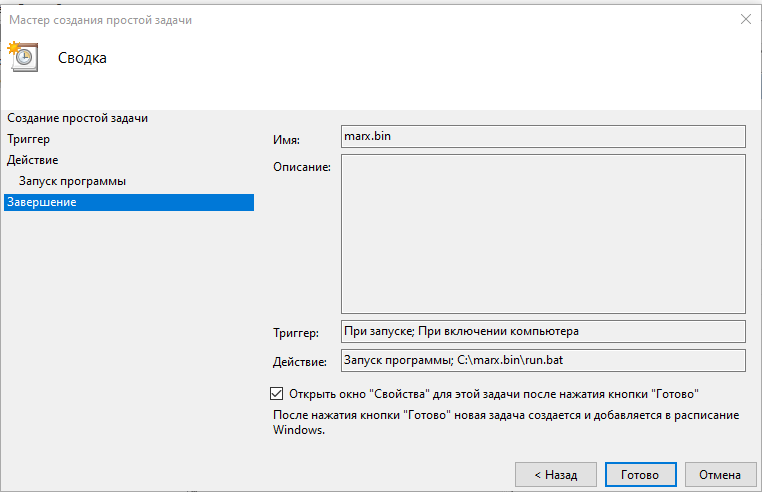Click the 'Сводка' page heading

pyautogui.click(x=82, y=58)
